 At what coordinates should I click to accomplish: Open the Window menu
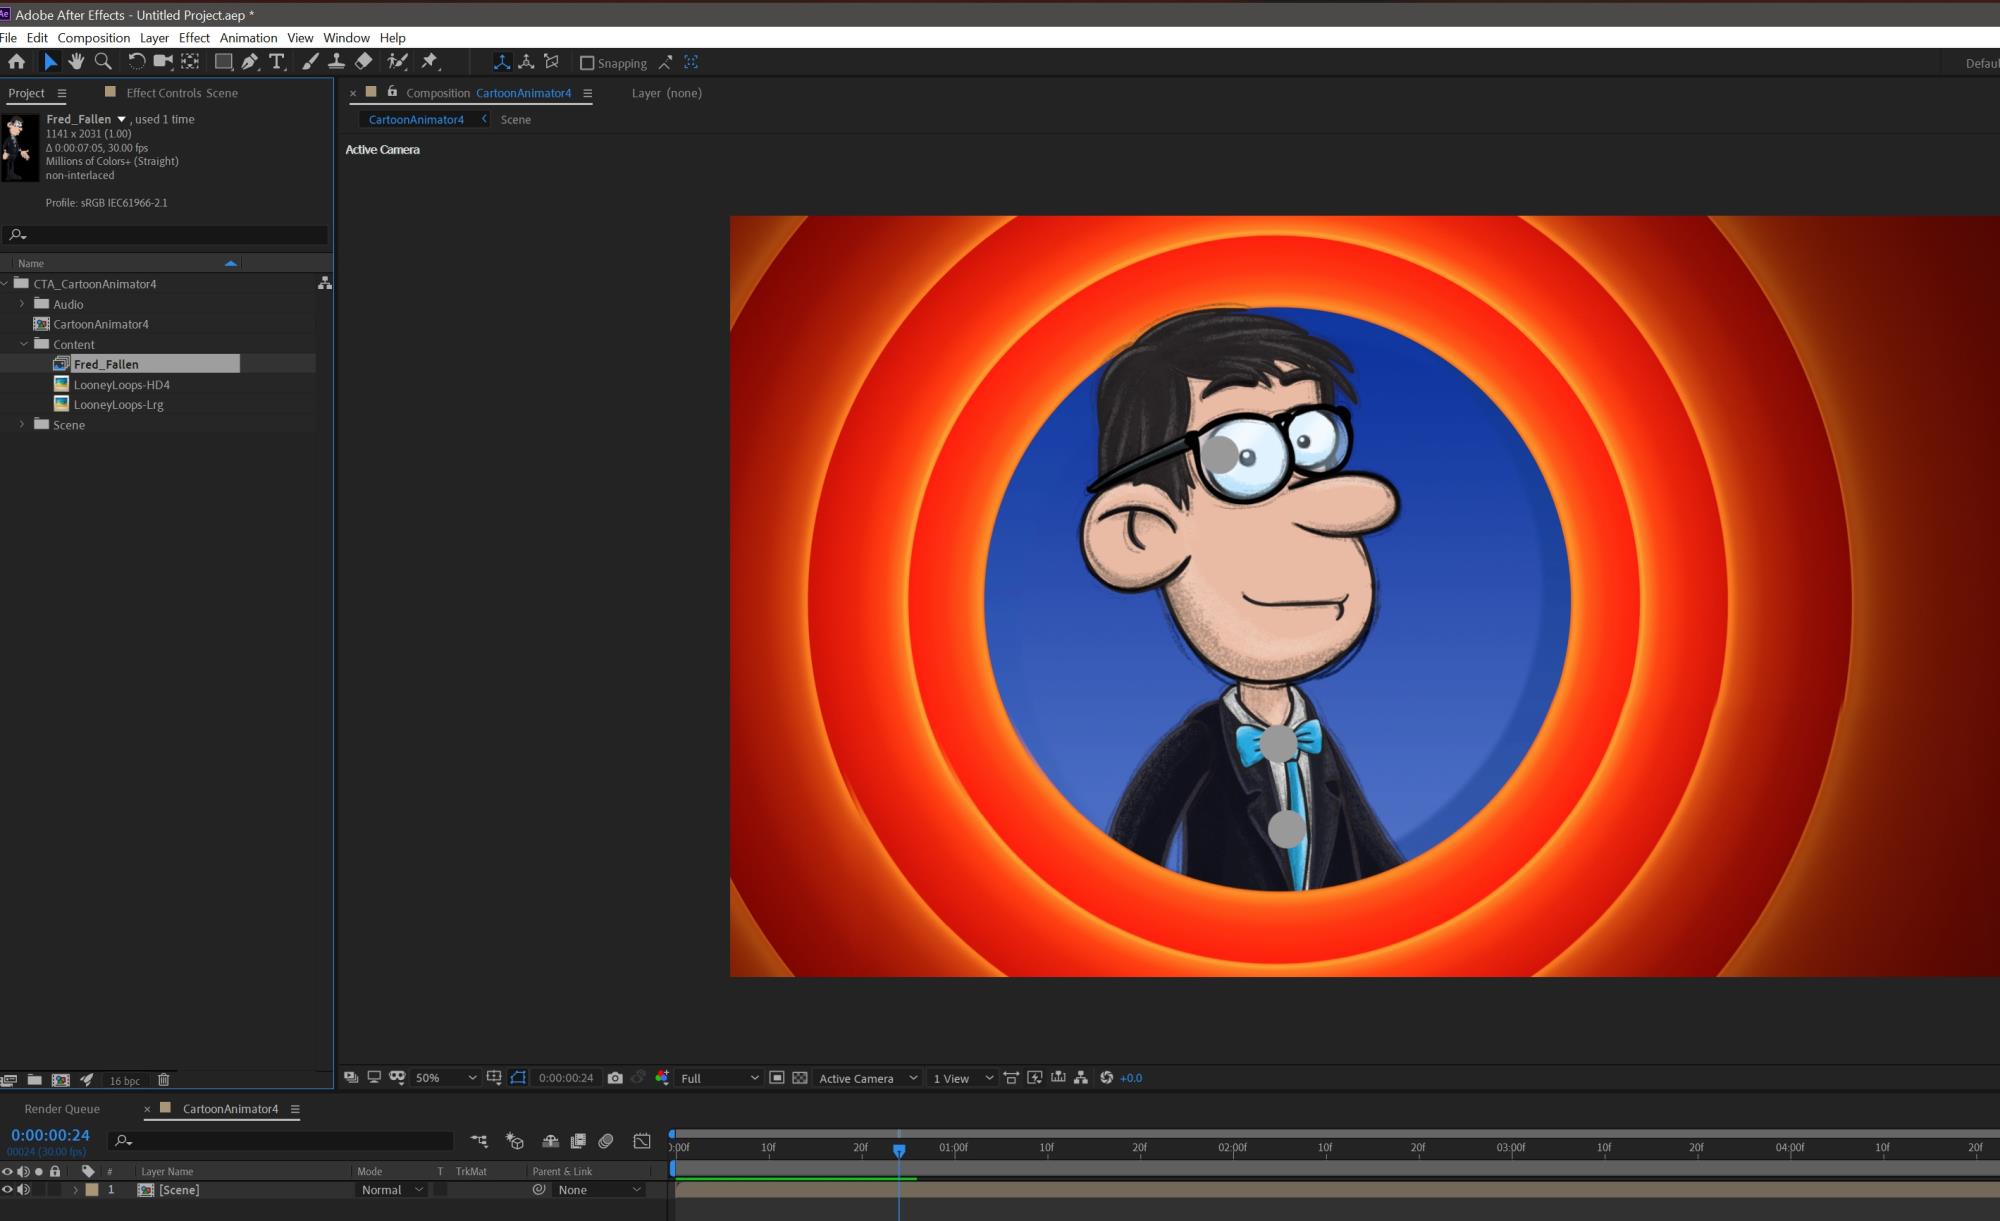click(346, 38)
